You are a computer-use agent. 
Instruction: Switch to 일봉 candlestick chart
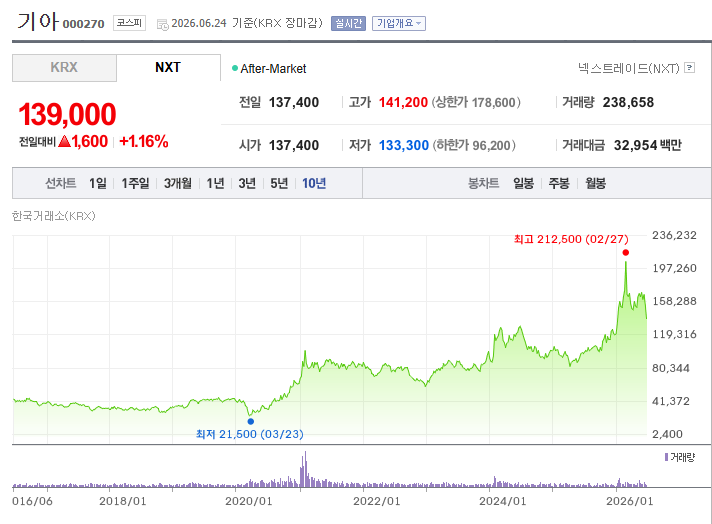click(x=524, y=183)
